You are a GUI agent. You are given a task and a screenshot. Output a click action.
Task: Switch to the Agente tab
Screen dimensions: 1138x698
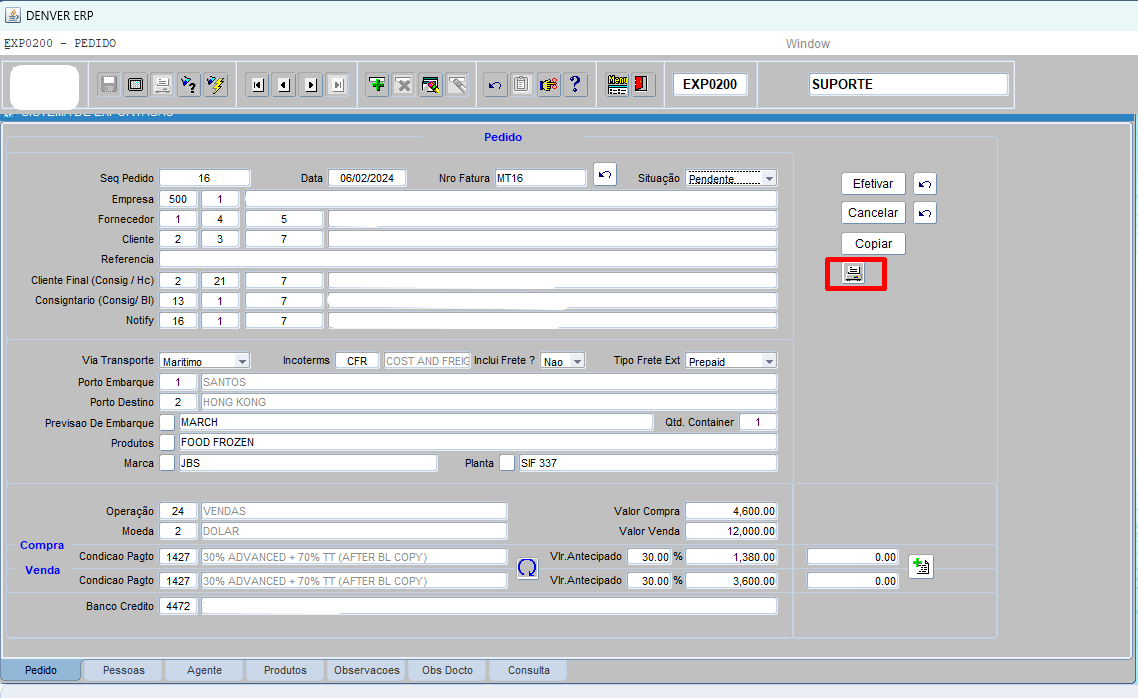[205, 670]
